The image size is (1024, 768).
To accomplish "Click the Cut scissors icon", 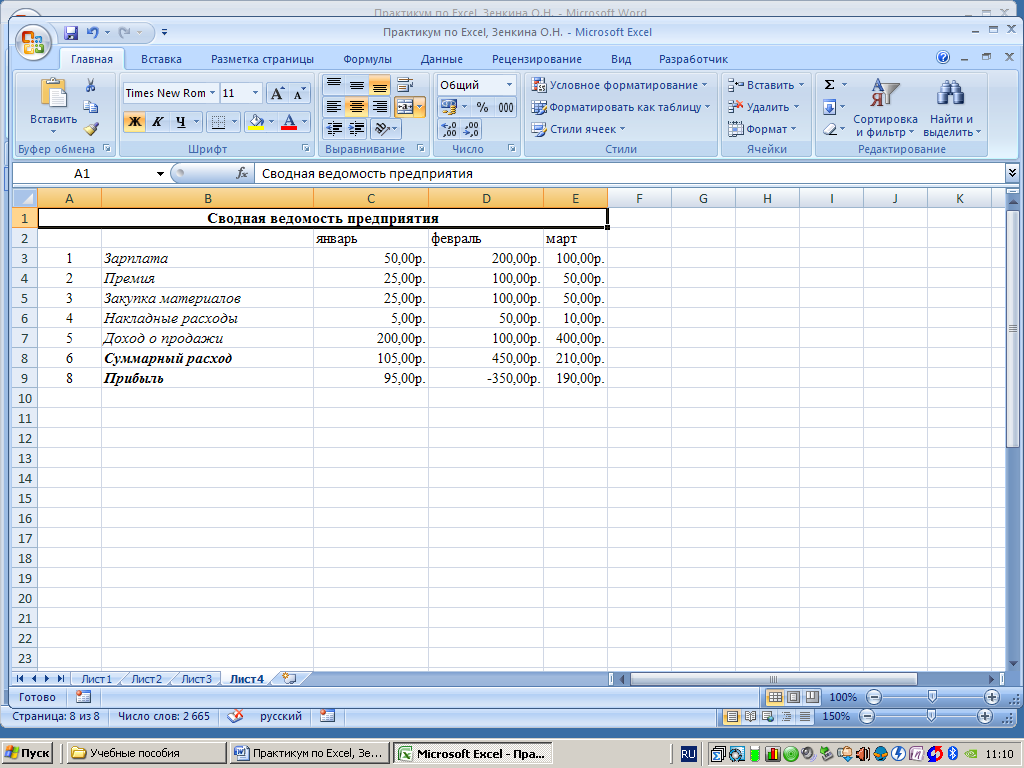I will tap(91, 86).
